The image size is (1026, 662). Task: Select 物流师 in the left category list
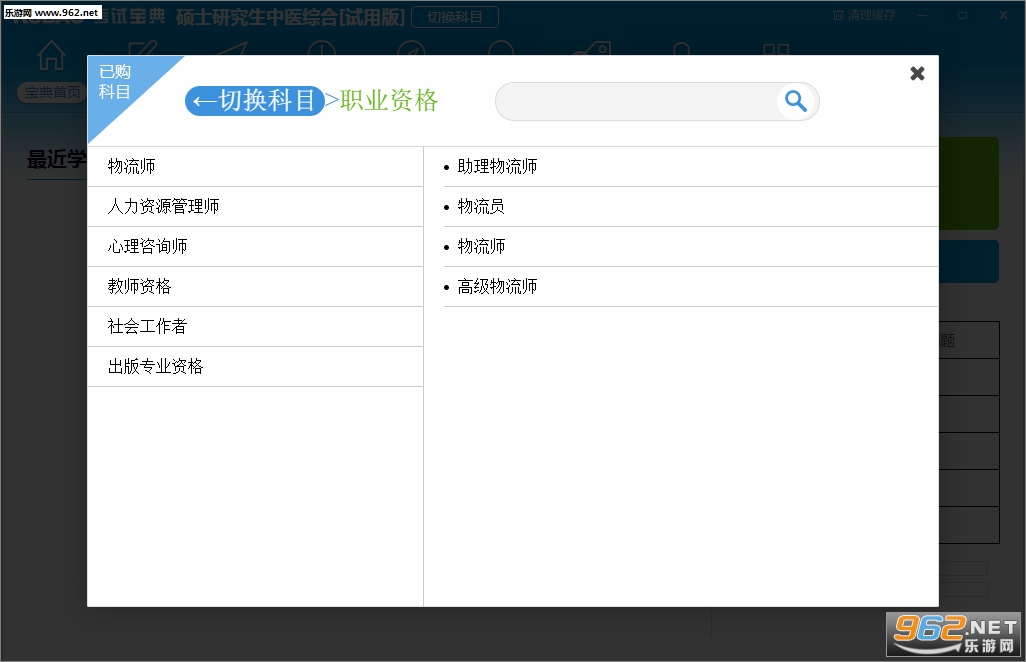[255, 167]
